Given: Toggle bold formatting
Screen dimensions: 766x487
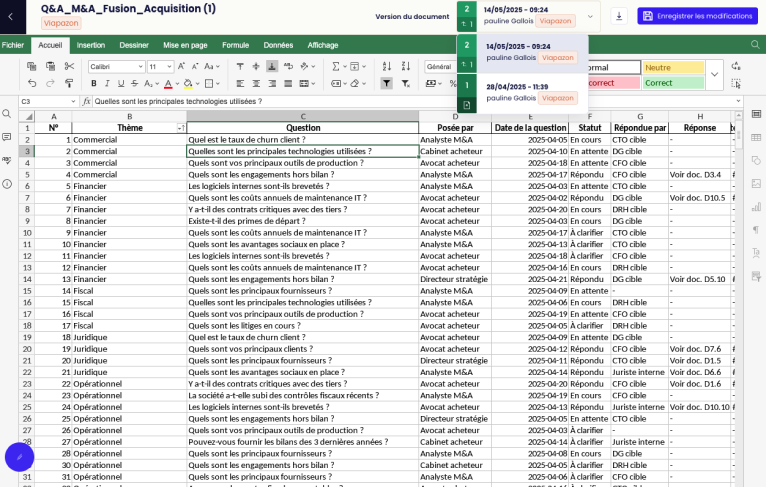Looking at the screenshot, I should tap(94, 84).
